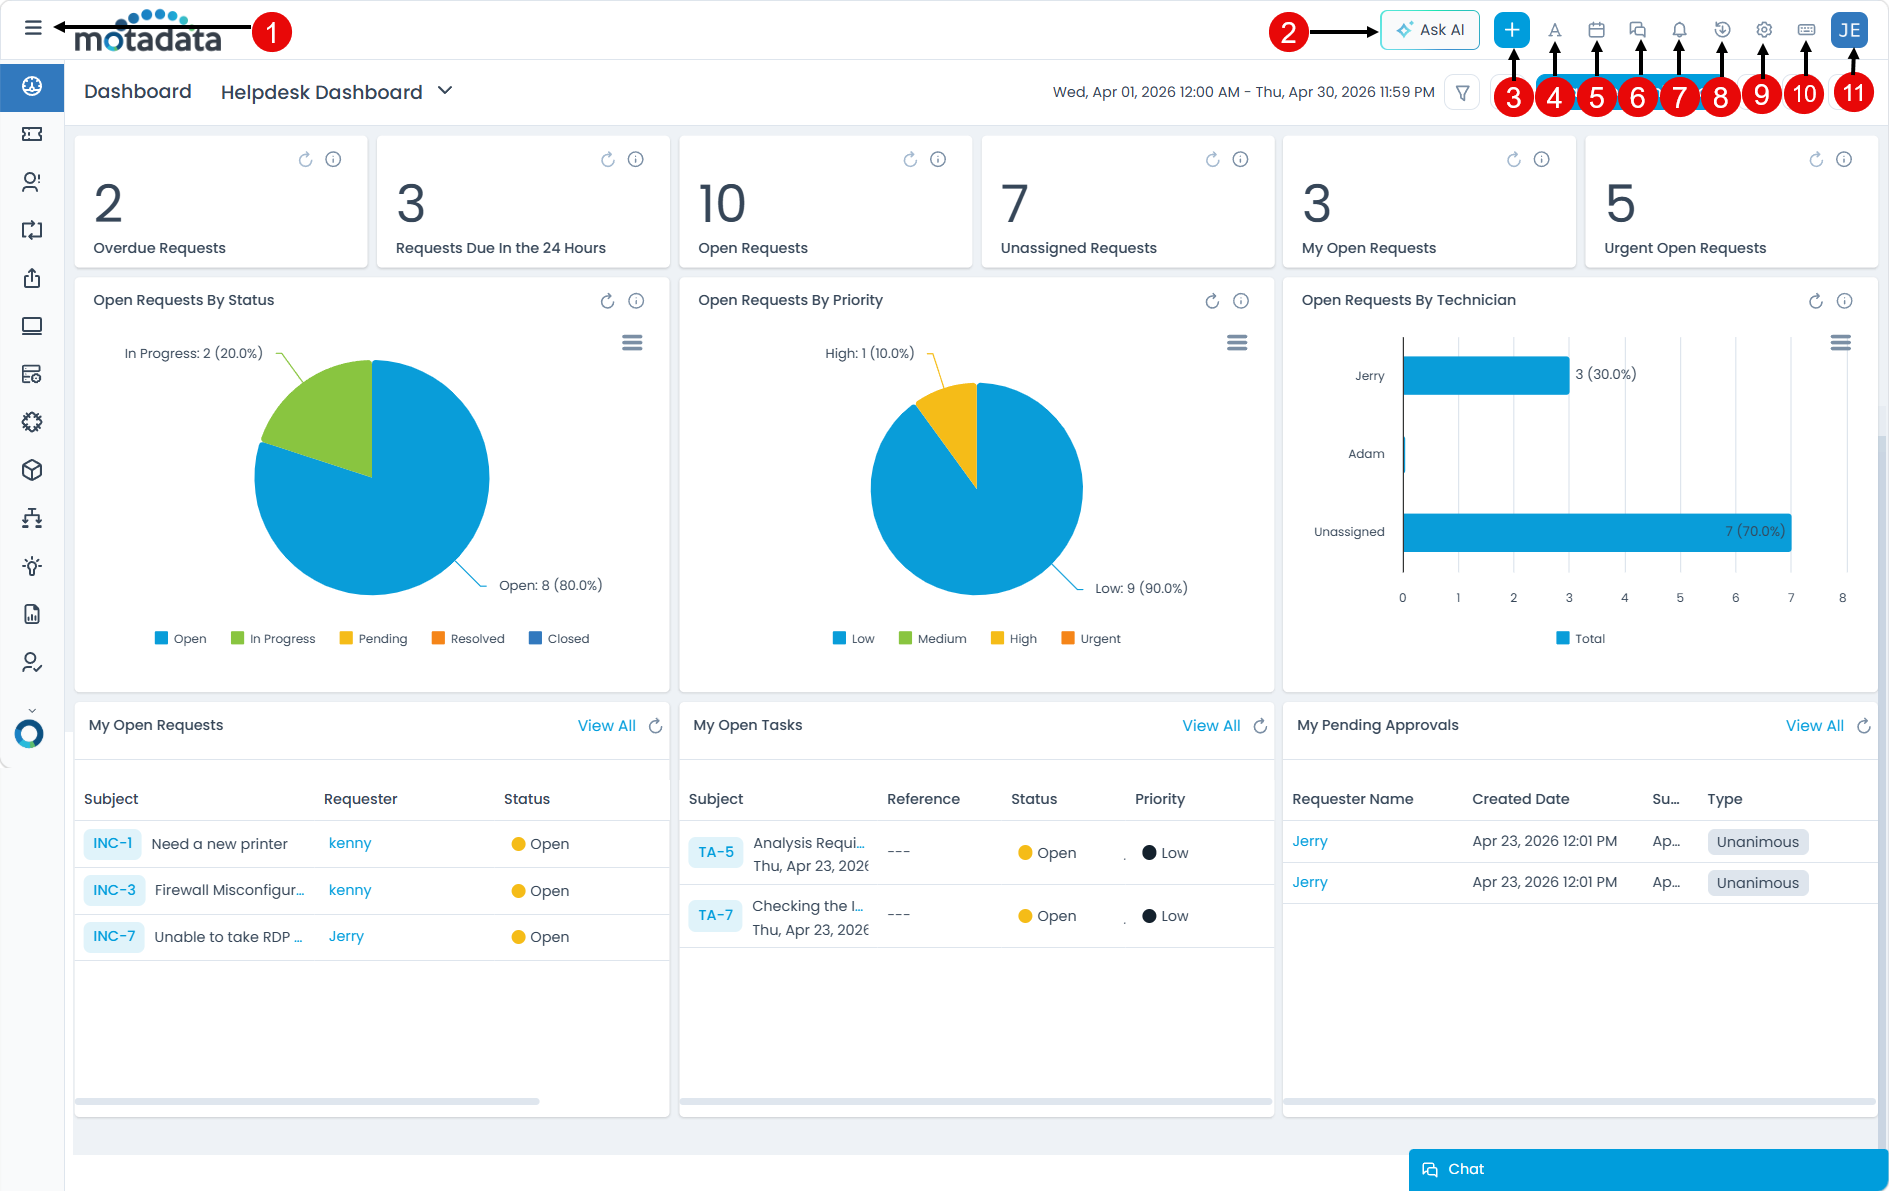Open chart menu for Open Requests By Status
This screenshot has width=1889, height=1191.
point(632,343)
